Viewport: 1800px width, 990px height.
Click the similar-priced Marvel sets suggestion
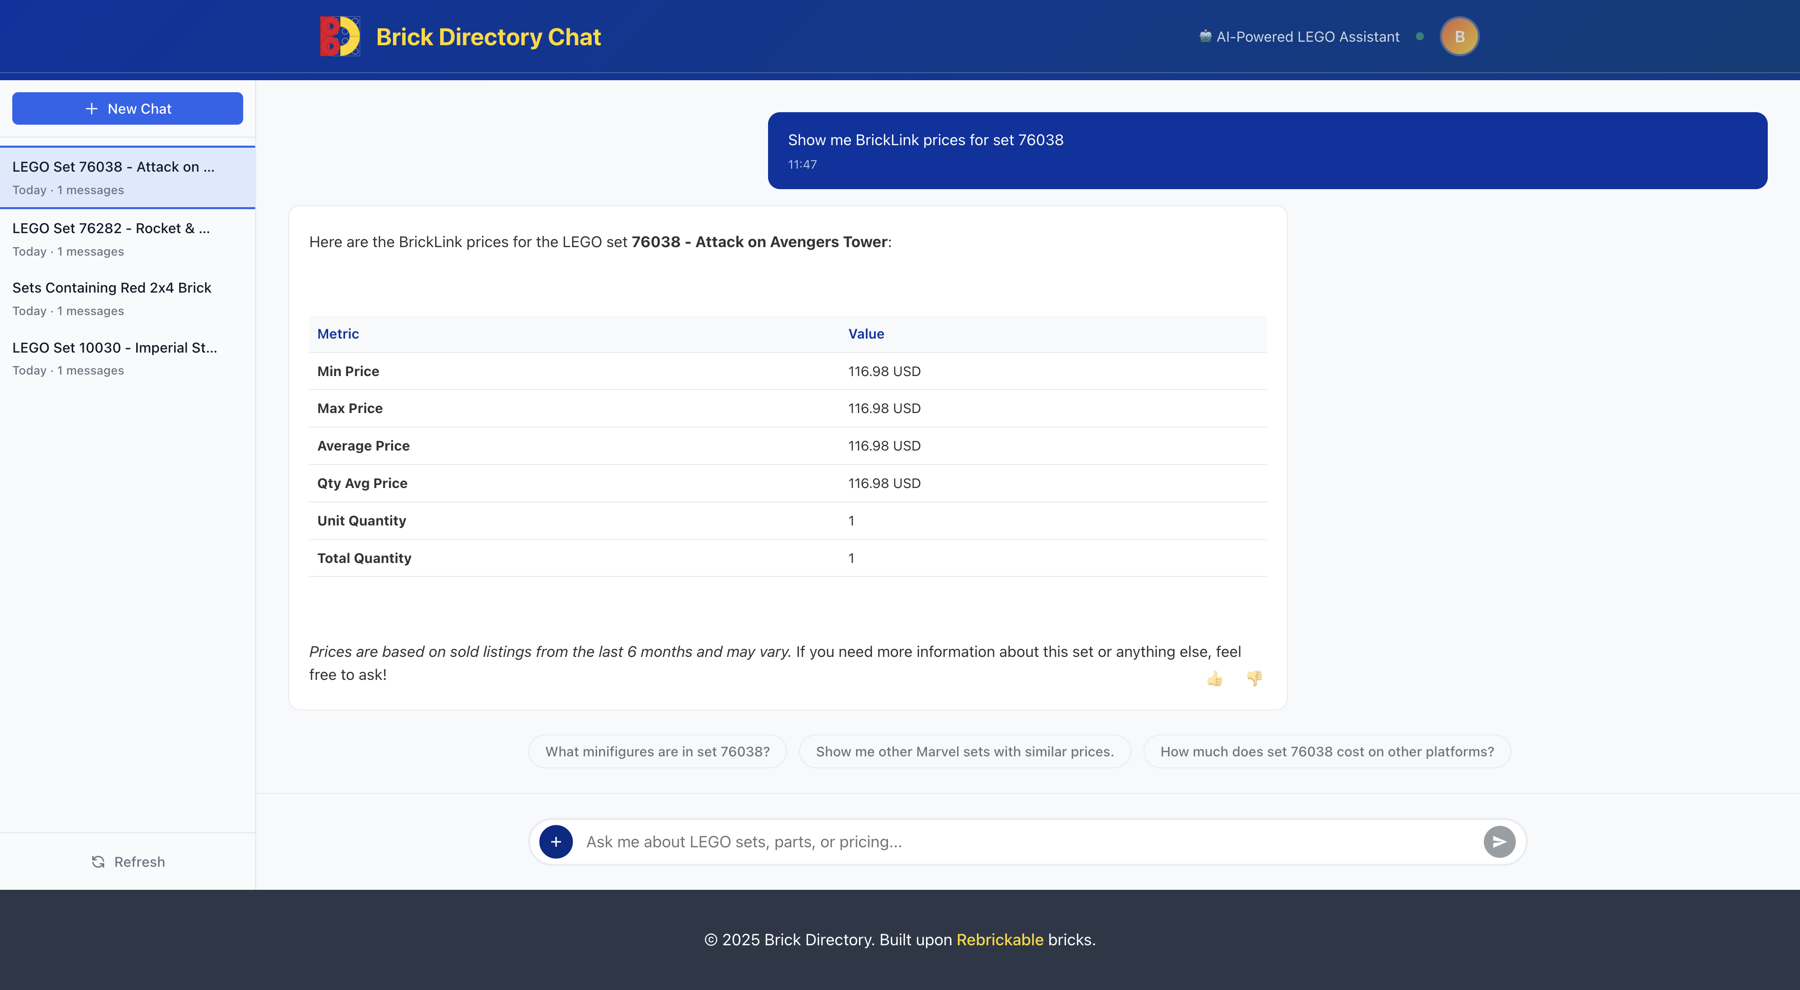964,751
